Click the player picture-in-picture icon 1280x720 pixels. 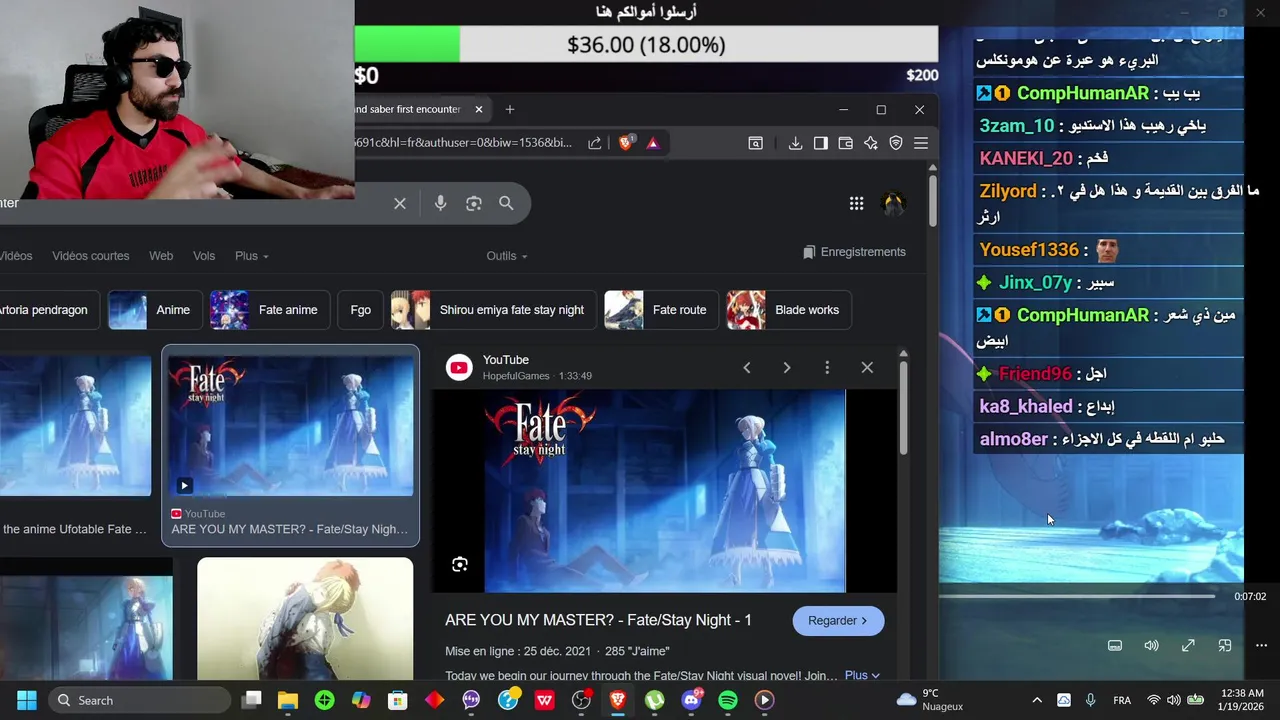pos(1225,646)
